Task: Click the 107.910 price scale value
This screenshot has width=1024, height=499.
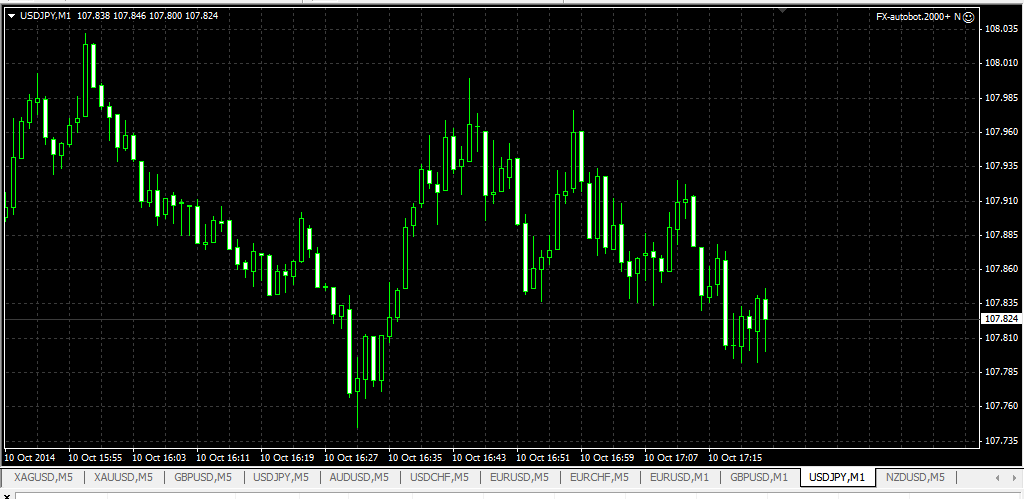Action: (1001, 201)
